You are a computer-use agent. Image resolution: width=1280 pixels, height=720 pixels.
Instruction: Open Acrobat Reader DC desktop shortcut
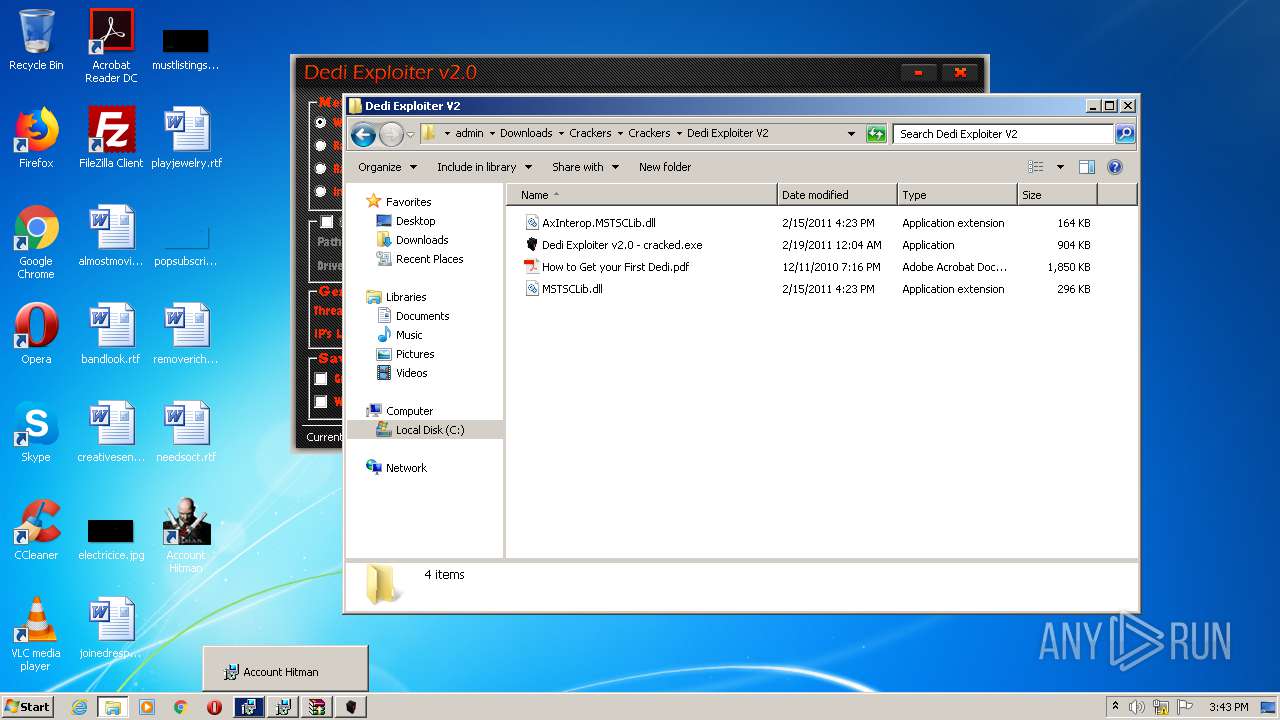[x=111, y=46]
